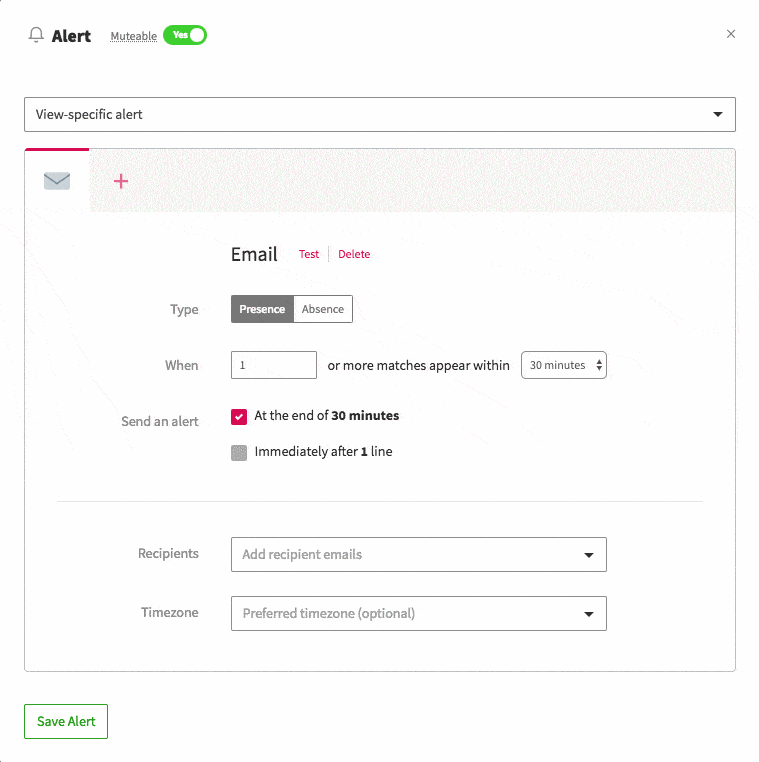The height and width of the screenshot is (762, 759).
Task: Click the Muteable label text
Action: pyautogui.click(x=134, y=36)
